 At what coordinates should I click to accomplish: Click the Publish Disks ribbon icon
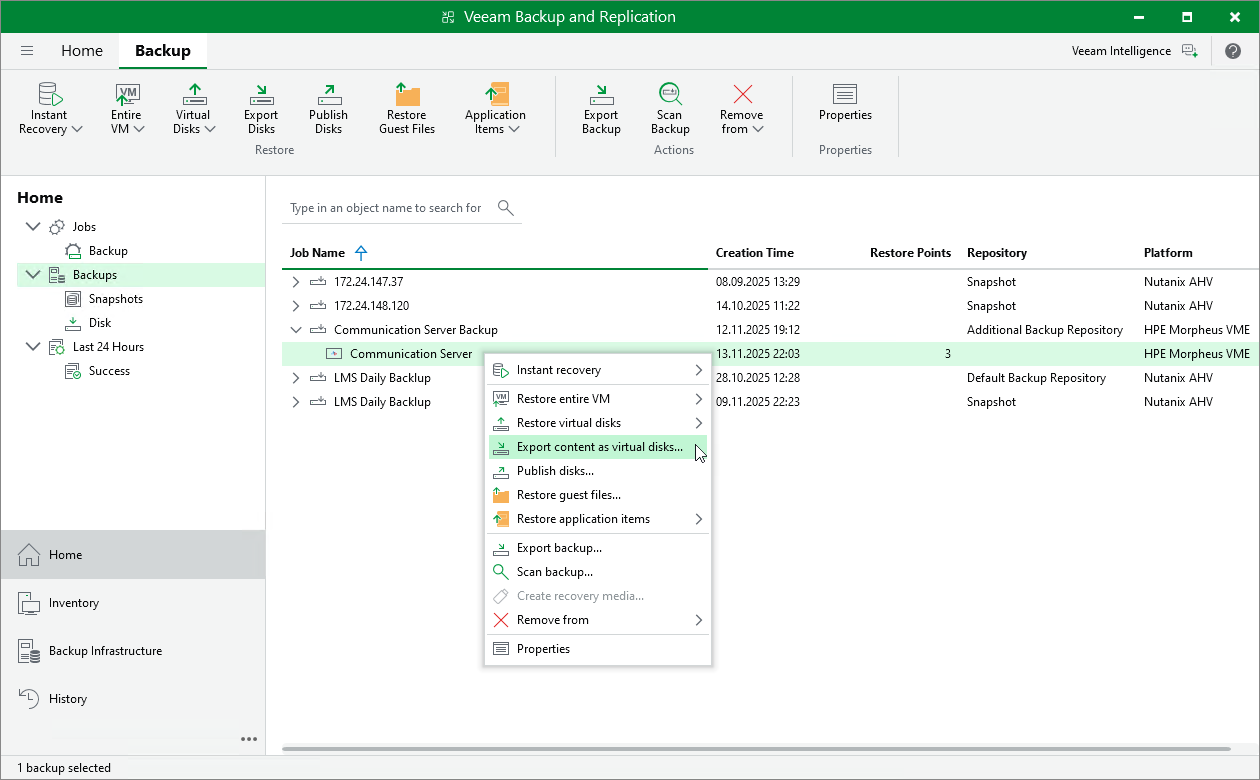[x=328, y=107]
